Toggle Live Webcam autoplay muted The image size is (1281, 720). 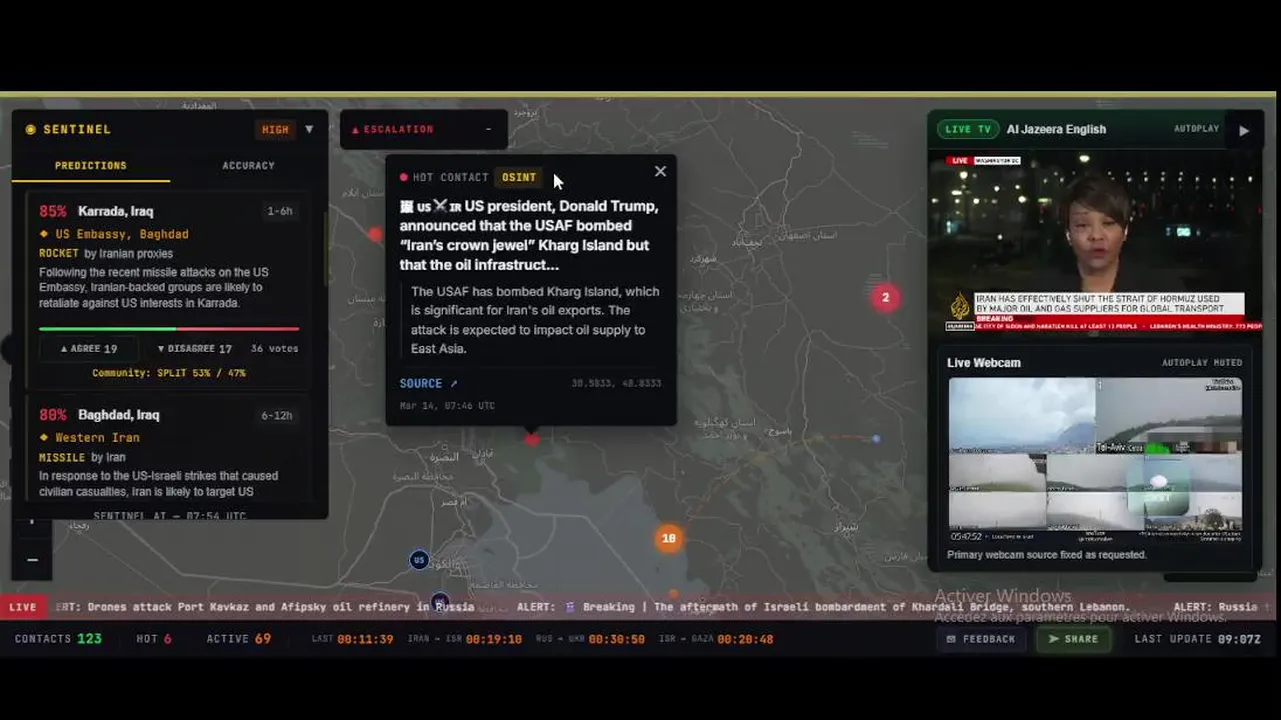pyautogui.click(x=1202, y=363)
